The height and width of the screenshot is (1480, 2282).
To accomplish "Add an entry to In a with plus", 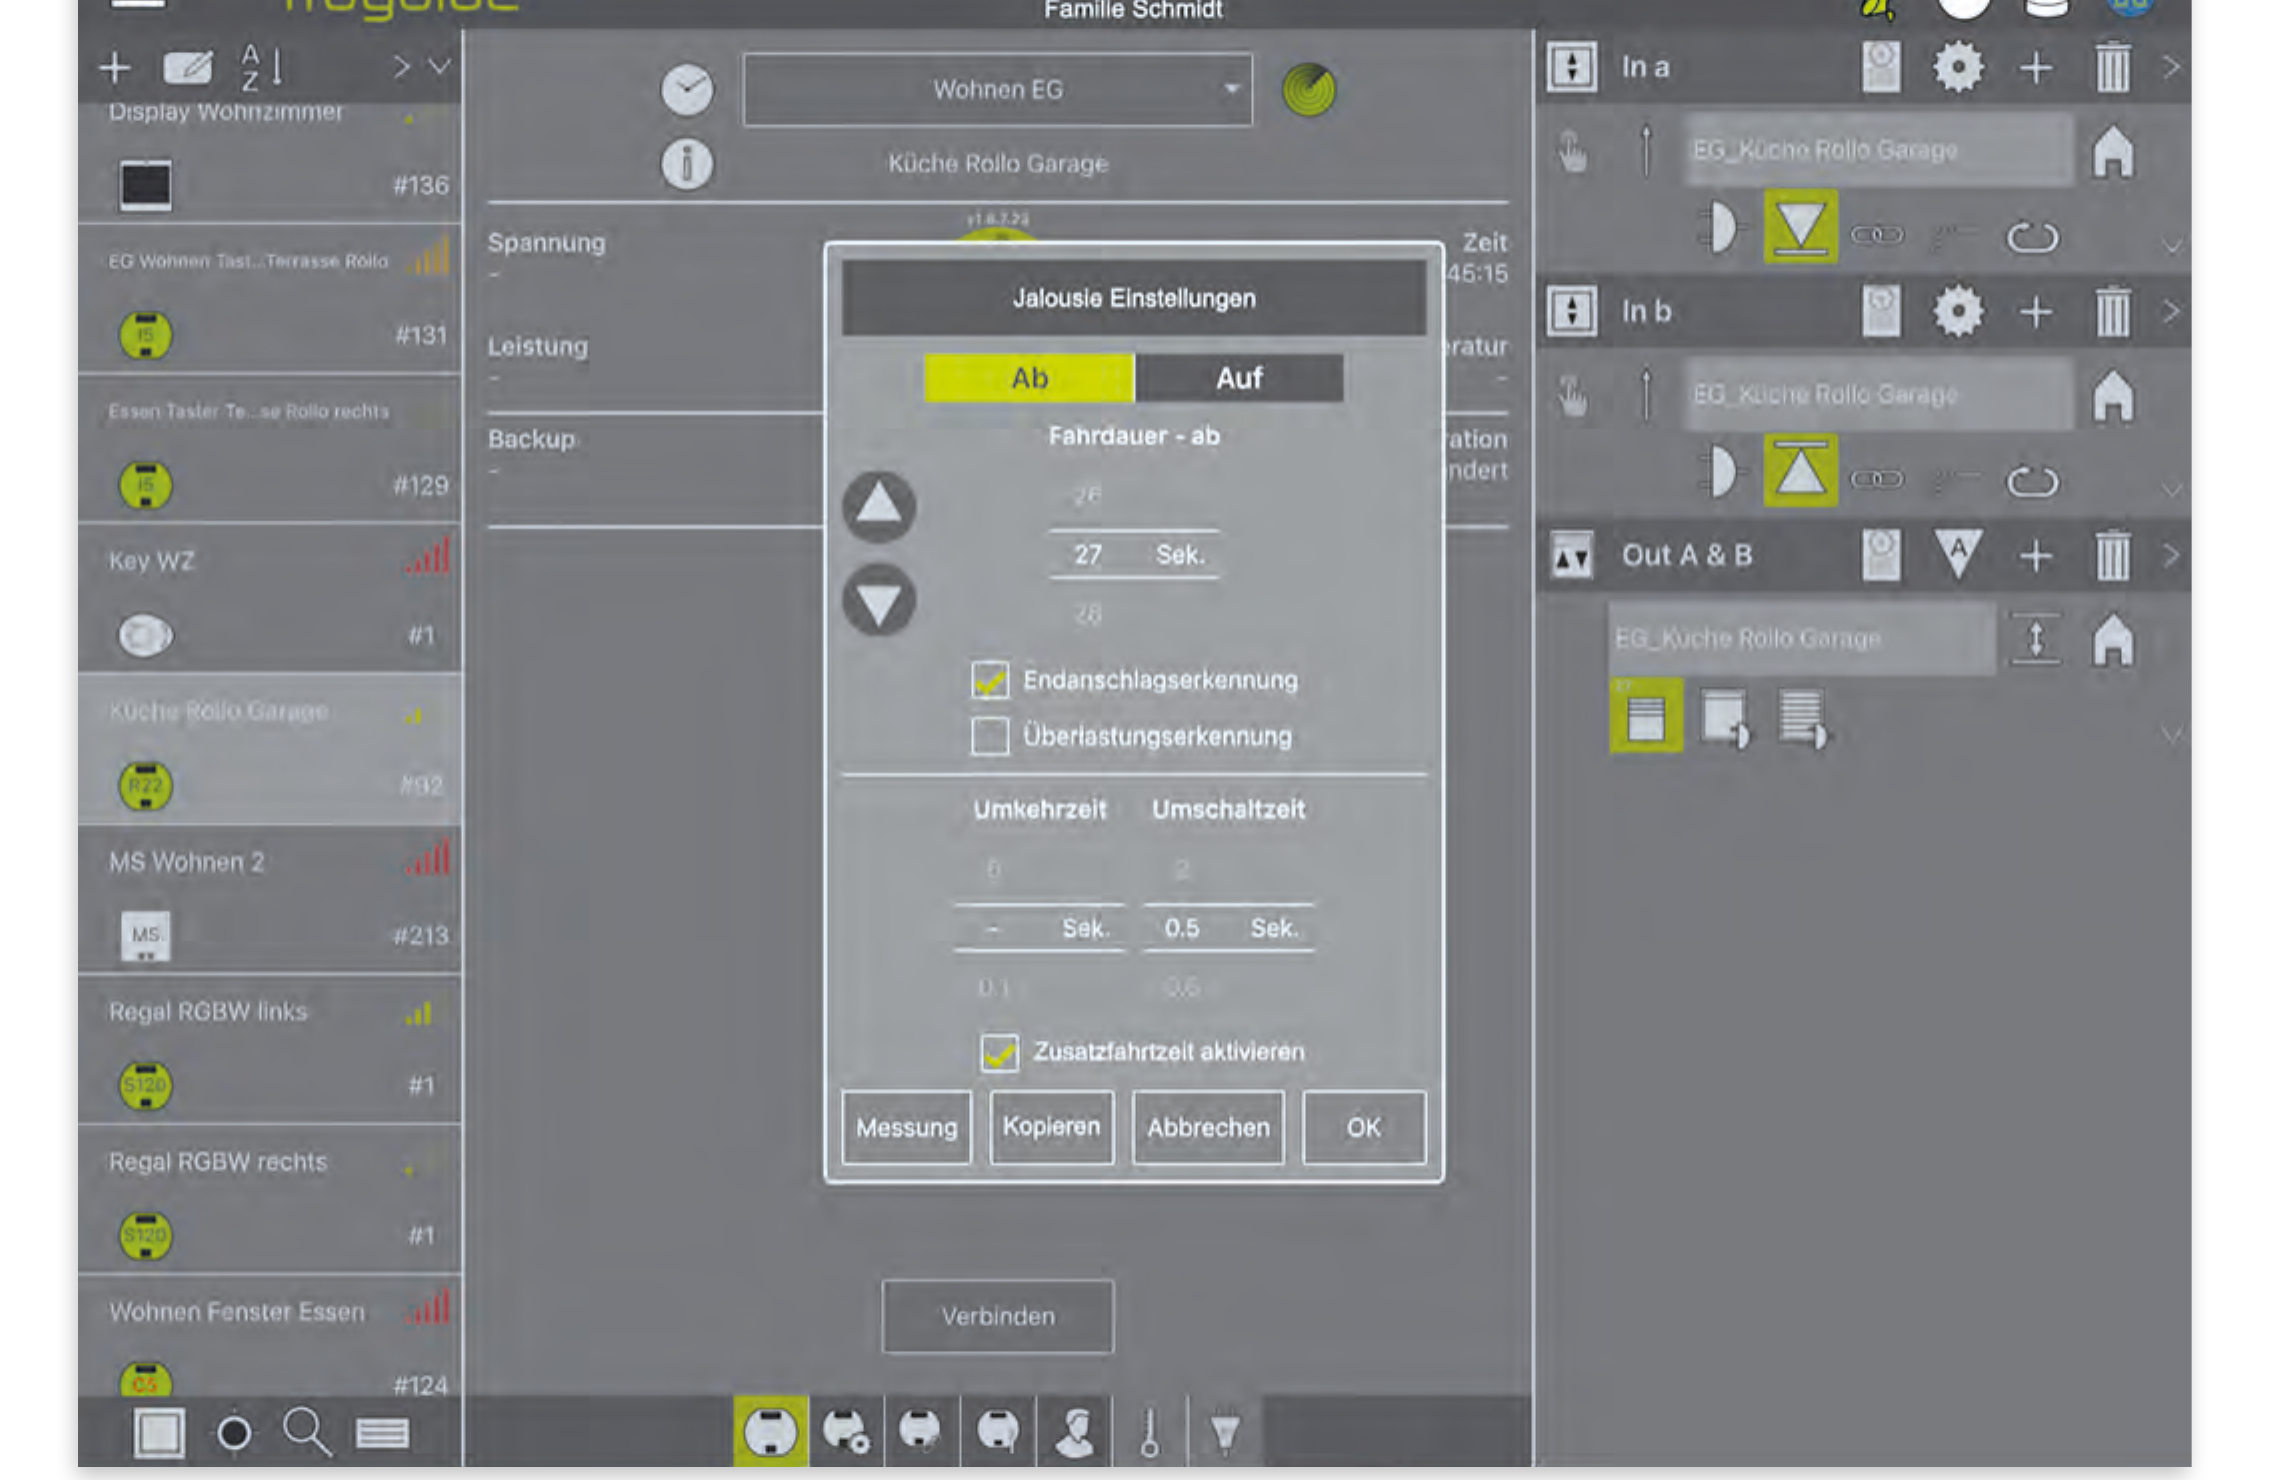I will tap(2036, 68).
